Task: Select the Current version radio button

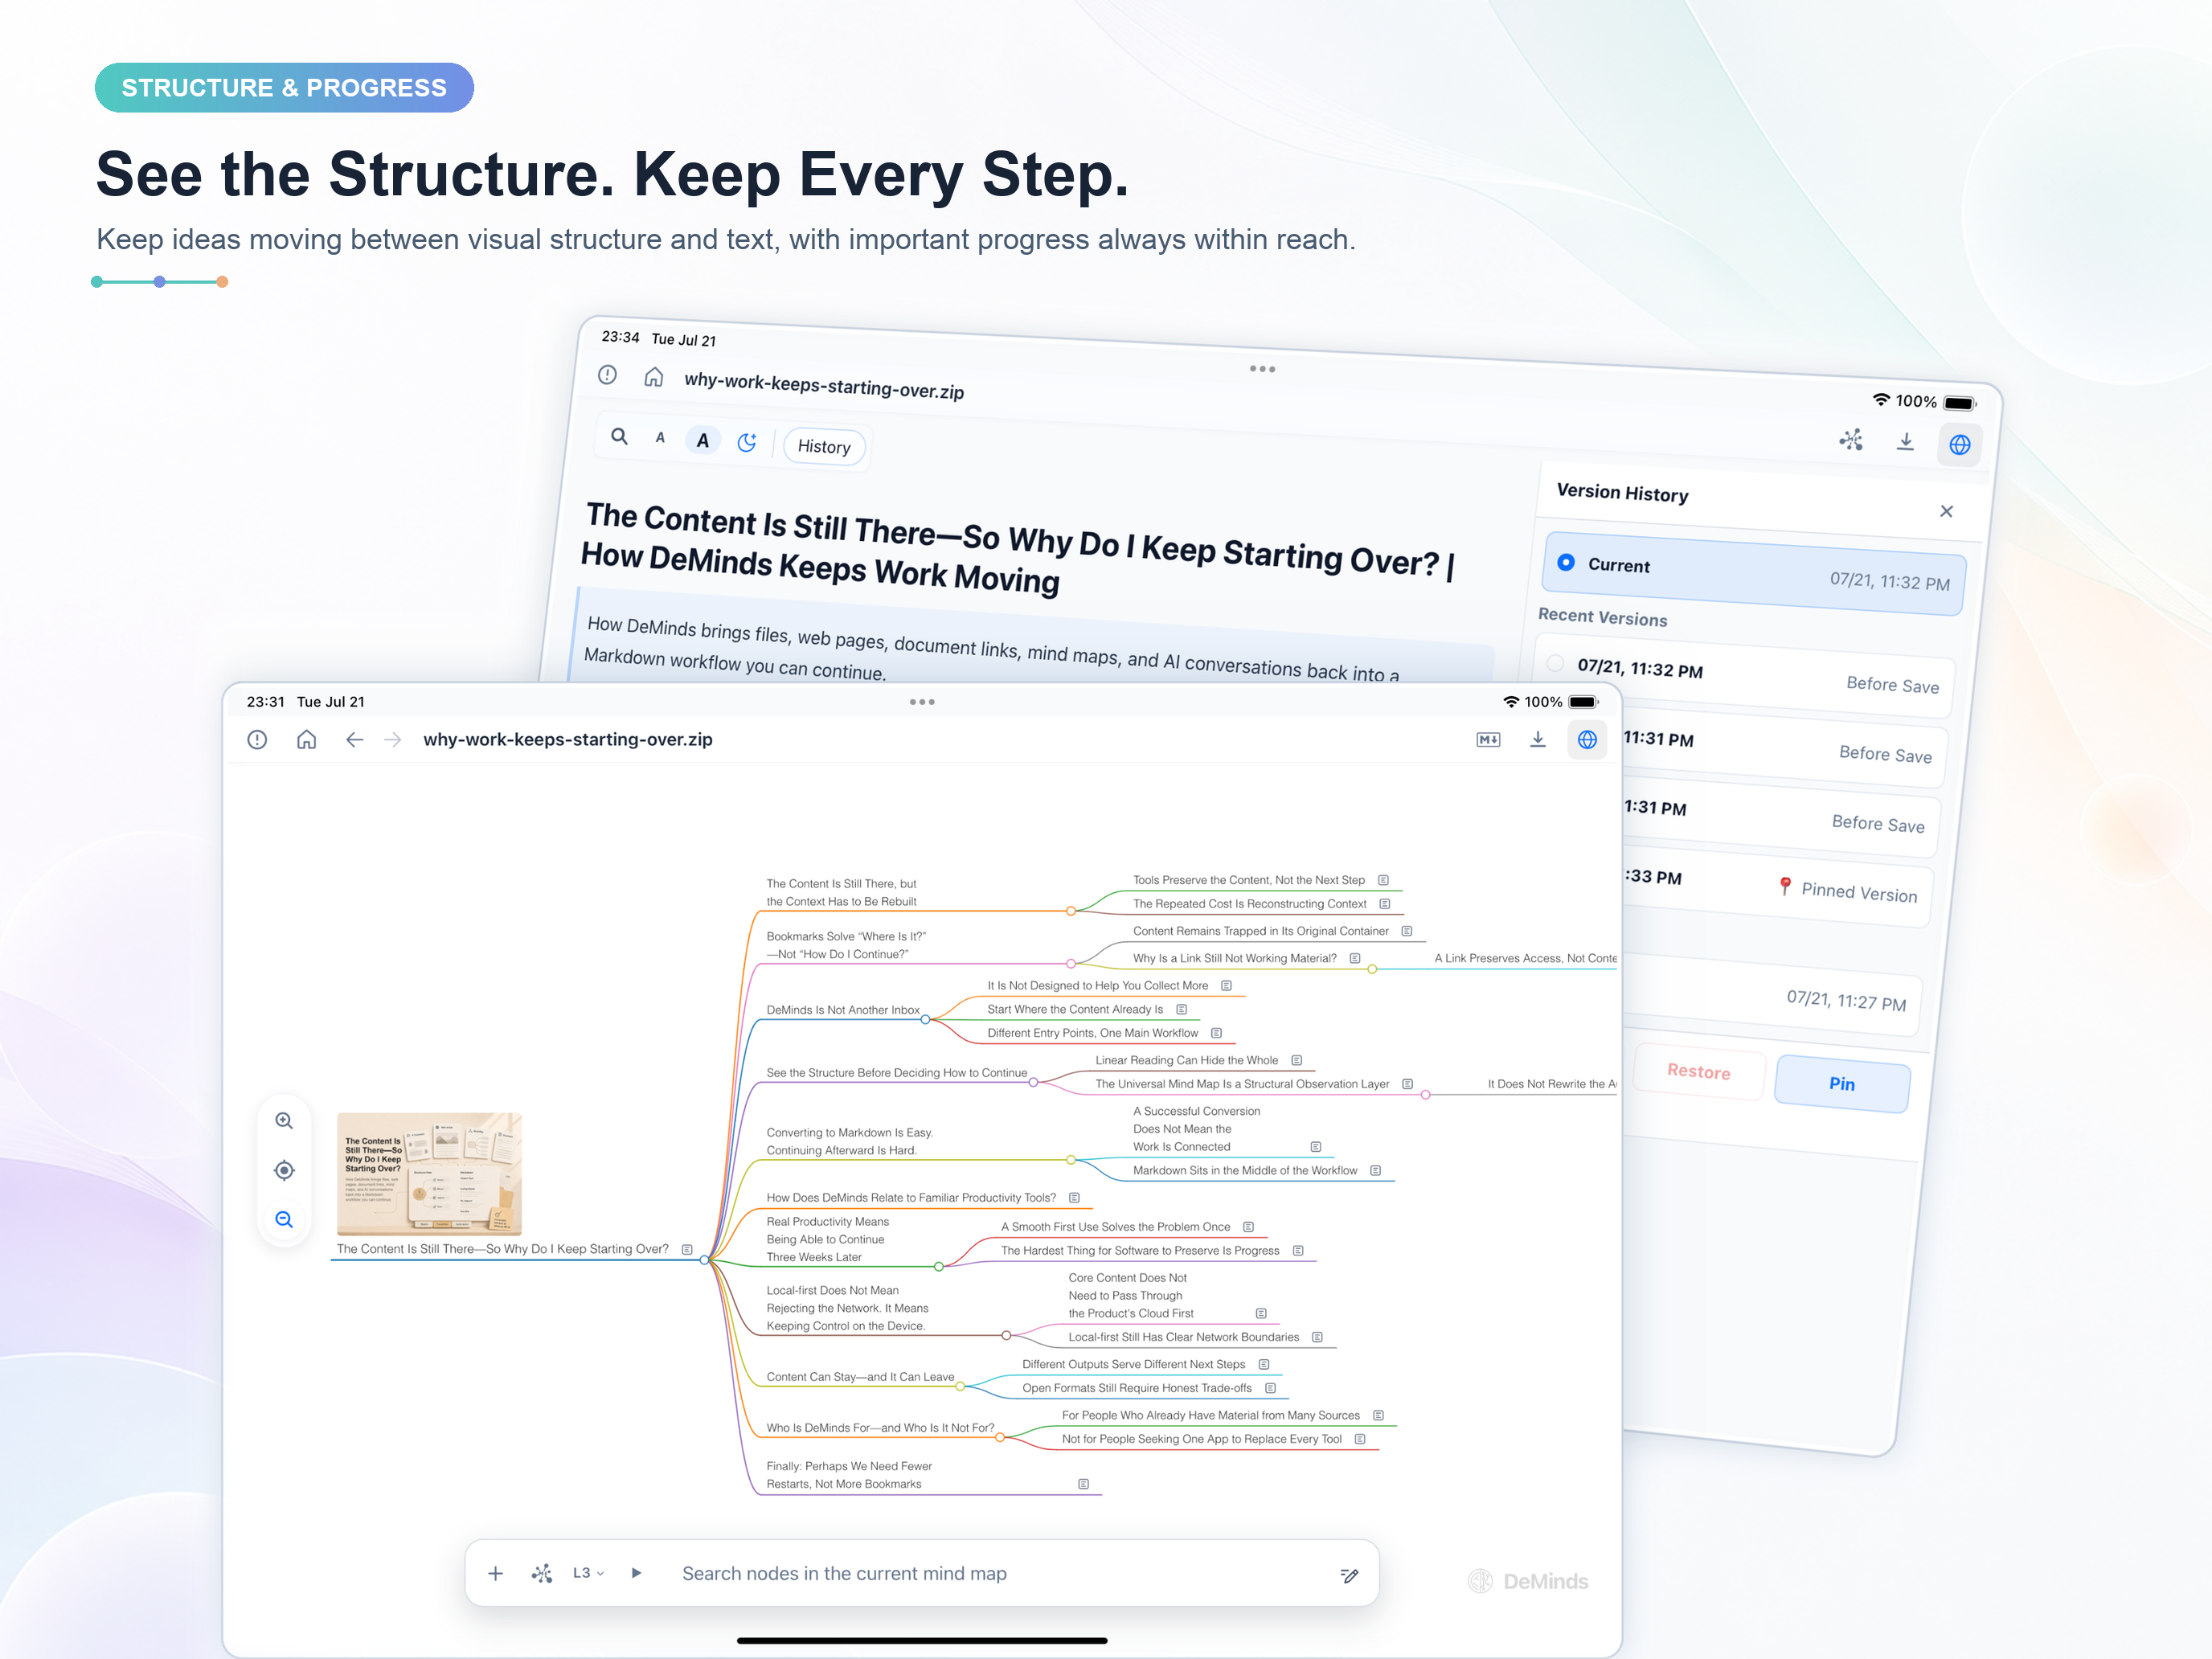Action: click(x=1566, y=562)
